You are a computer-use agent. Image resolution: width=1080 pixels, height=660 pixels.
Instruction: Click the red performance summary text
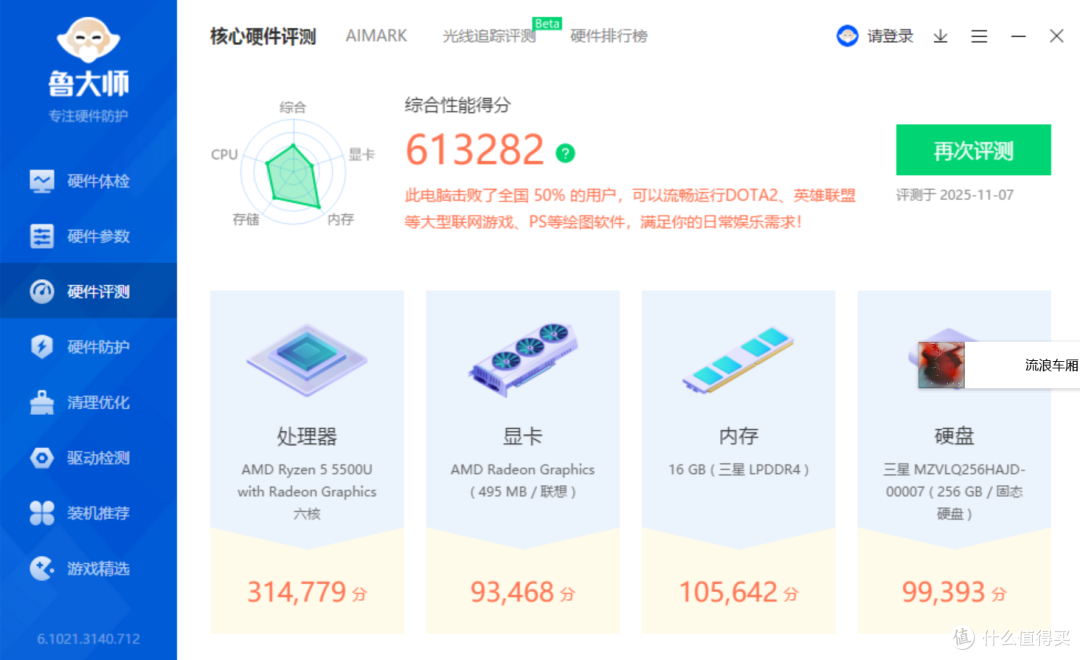[x=630, y=209]
